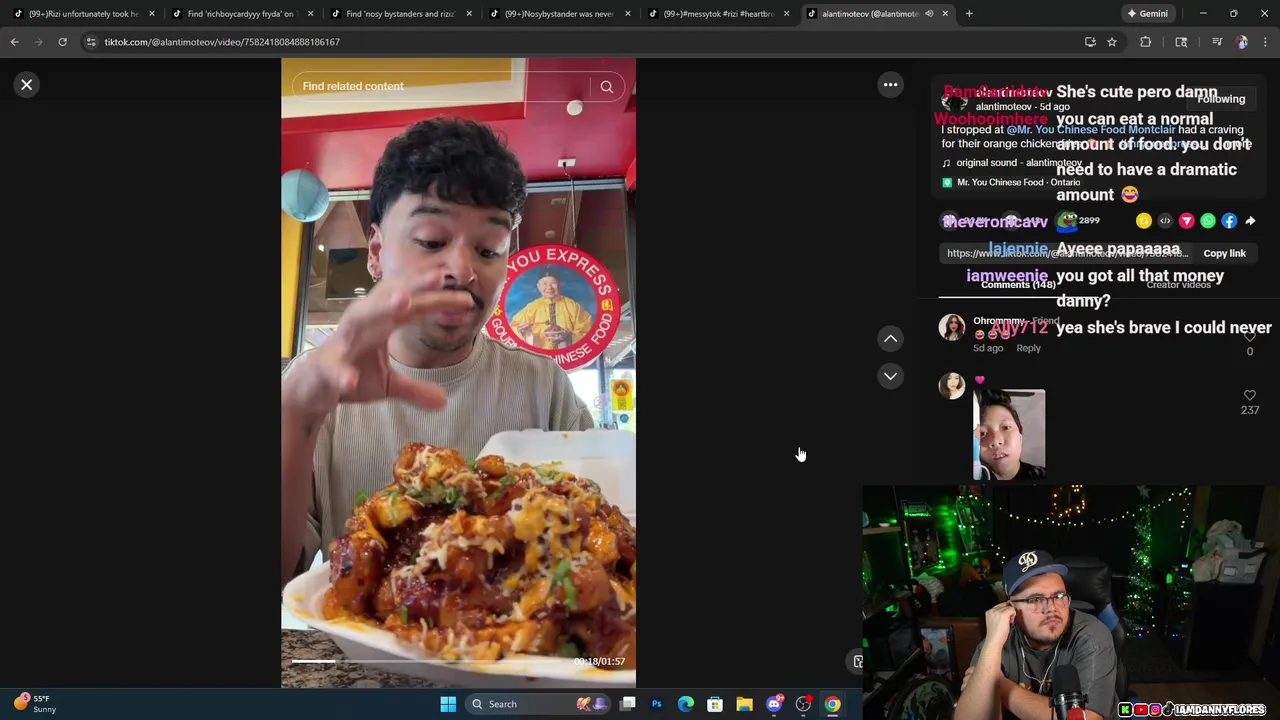
Task: Launch Photoshop from the taskbar
Action: tap(656, 704)
